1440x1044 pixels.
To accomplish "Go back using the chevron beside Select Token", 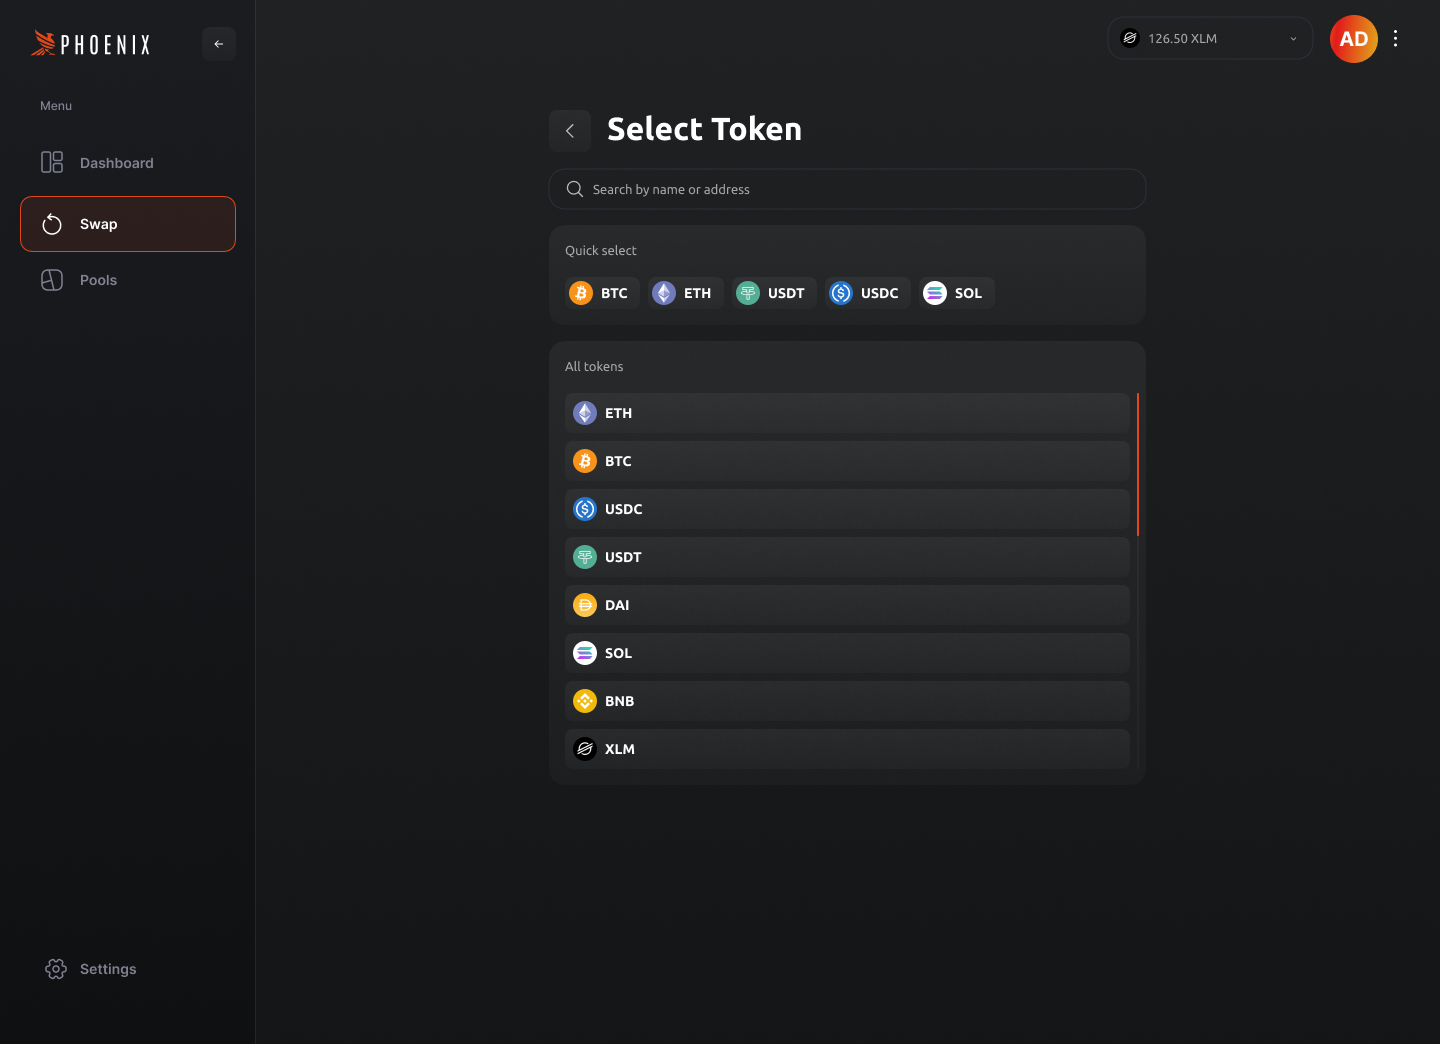I will click(570, 131).
